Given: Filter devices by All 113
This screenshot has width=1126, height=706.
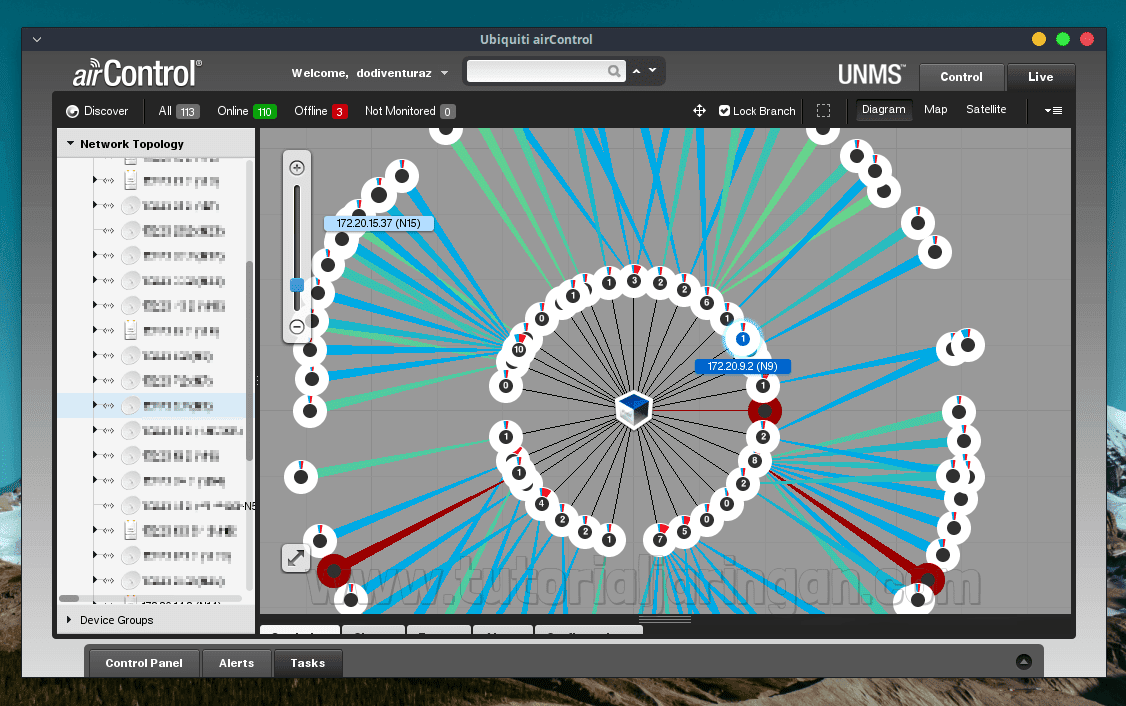Looking at the screenshot, I should coord(179,111).
